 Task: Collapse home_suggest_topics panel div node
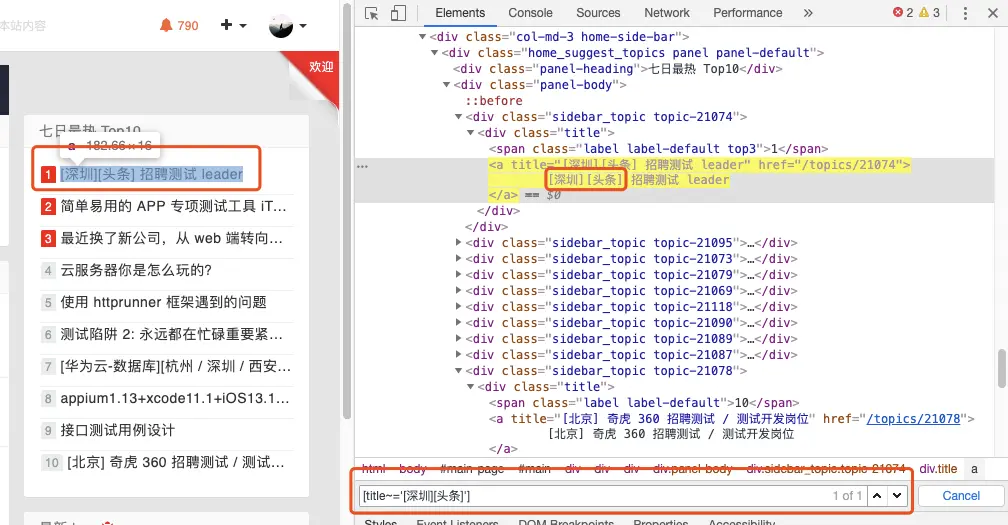point(435,53)
